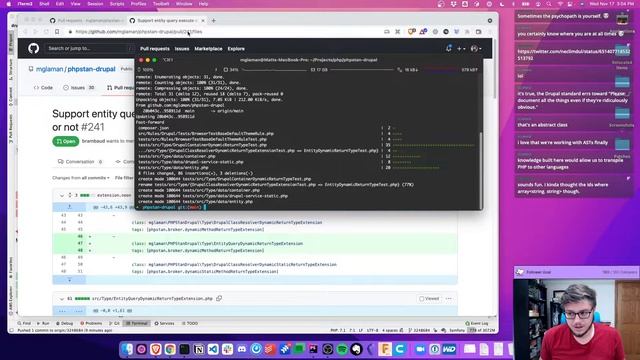The image size is (640, 360).
Task: Open Discord from the Dock
Action: (242, 349)
